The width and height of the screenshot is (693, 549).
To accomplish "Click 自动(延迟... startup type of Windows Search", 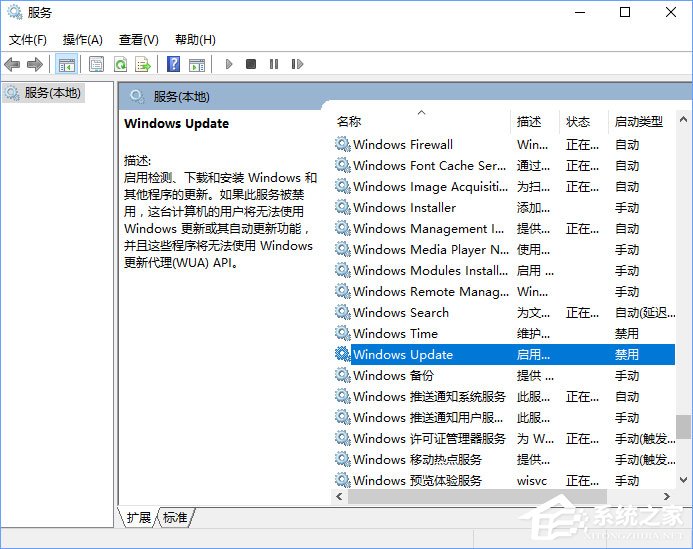I will tap(645, 313).
